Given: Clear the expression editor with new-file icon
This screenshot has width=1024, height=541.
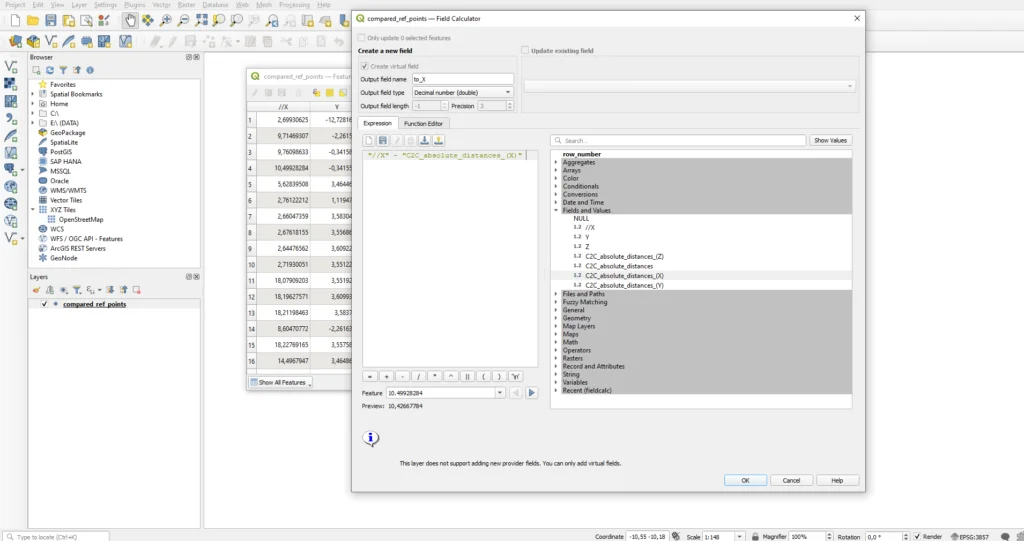Looking at the screenshot, I should click(369, 140).
